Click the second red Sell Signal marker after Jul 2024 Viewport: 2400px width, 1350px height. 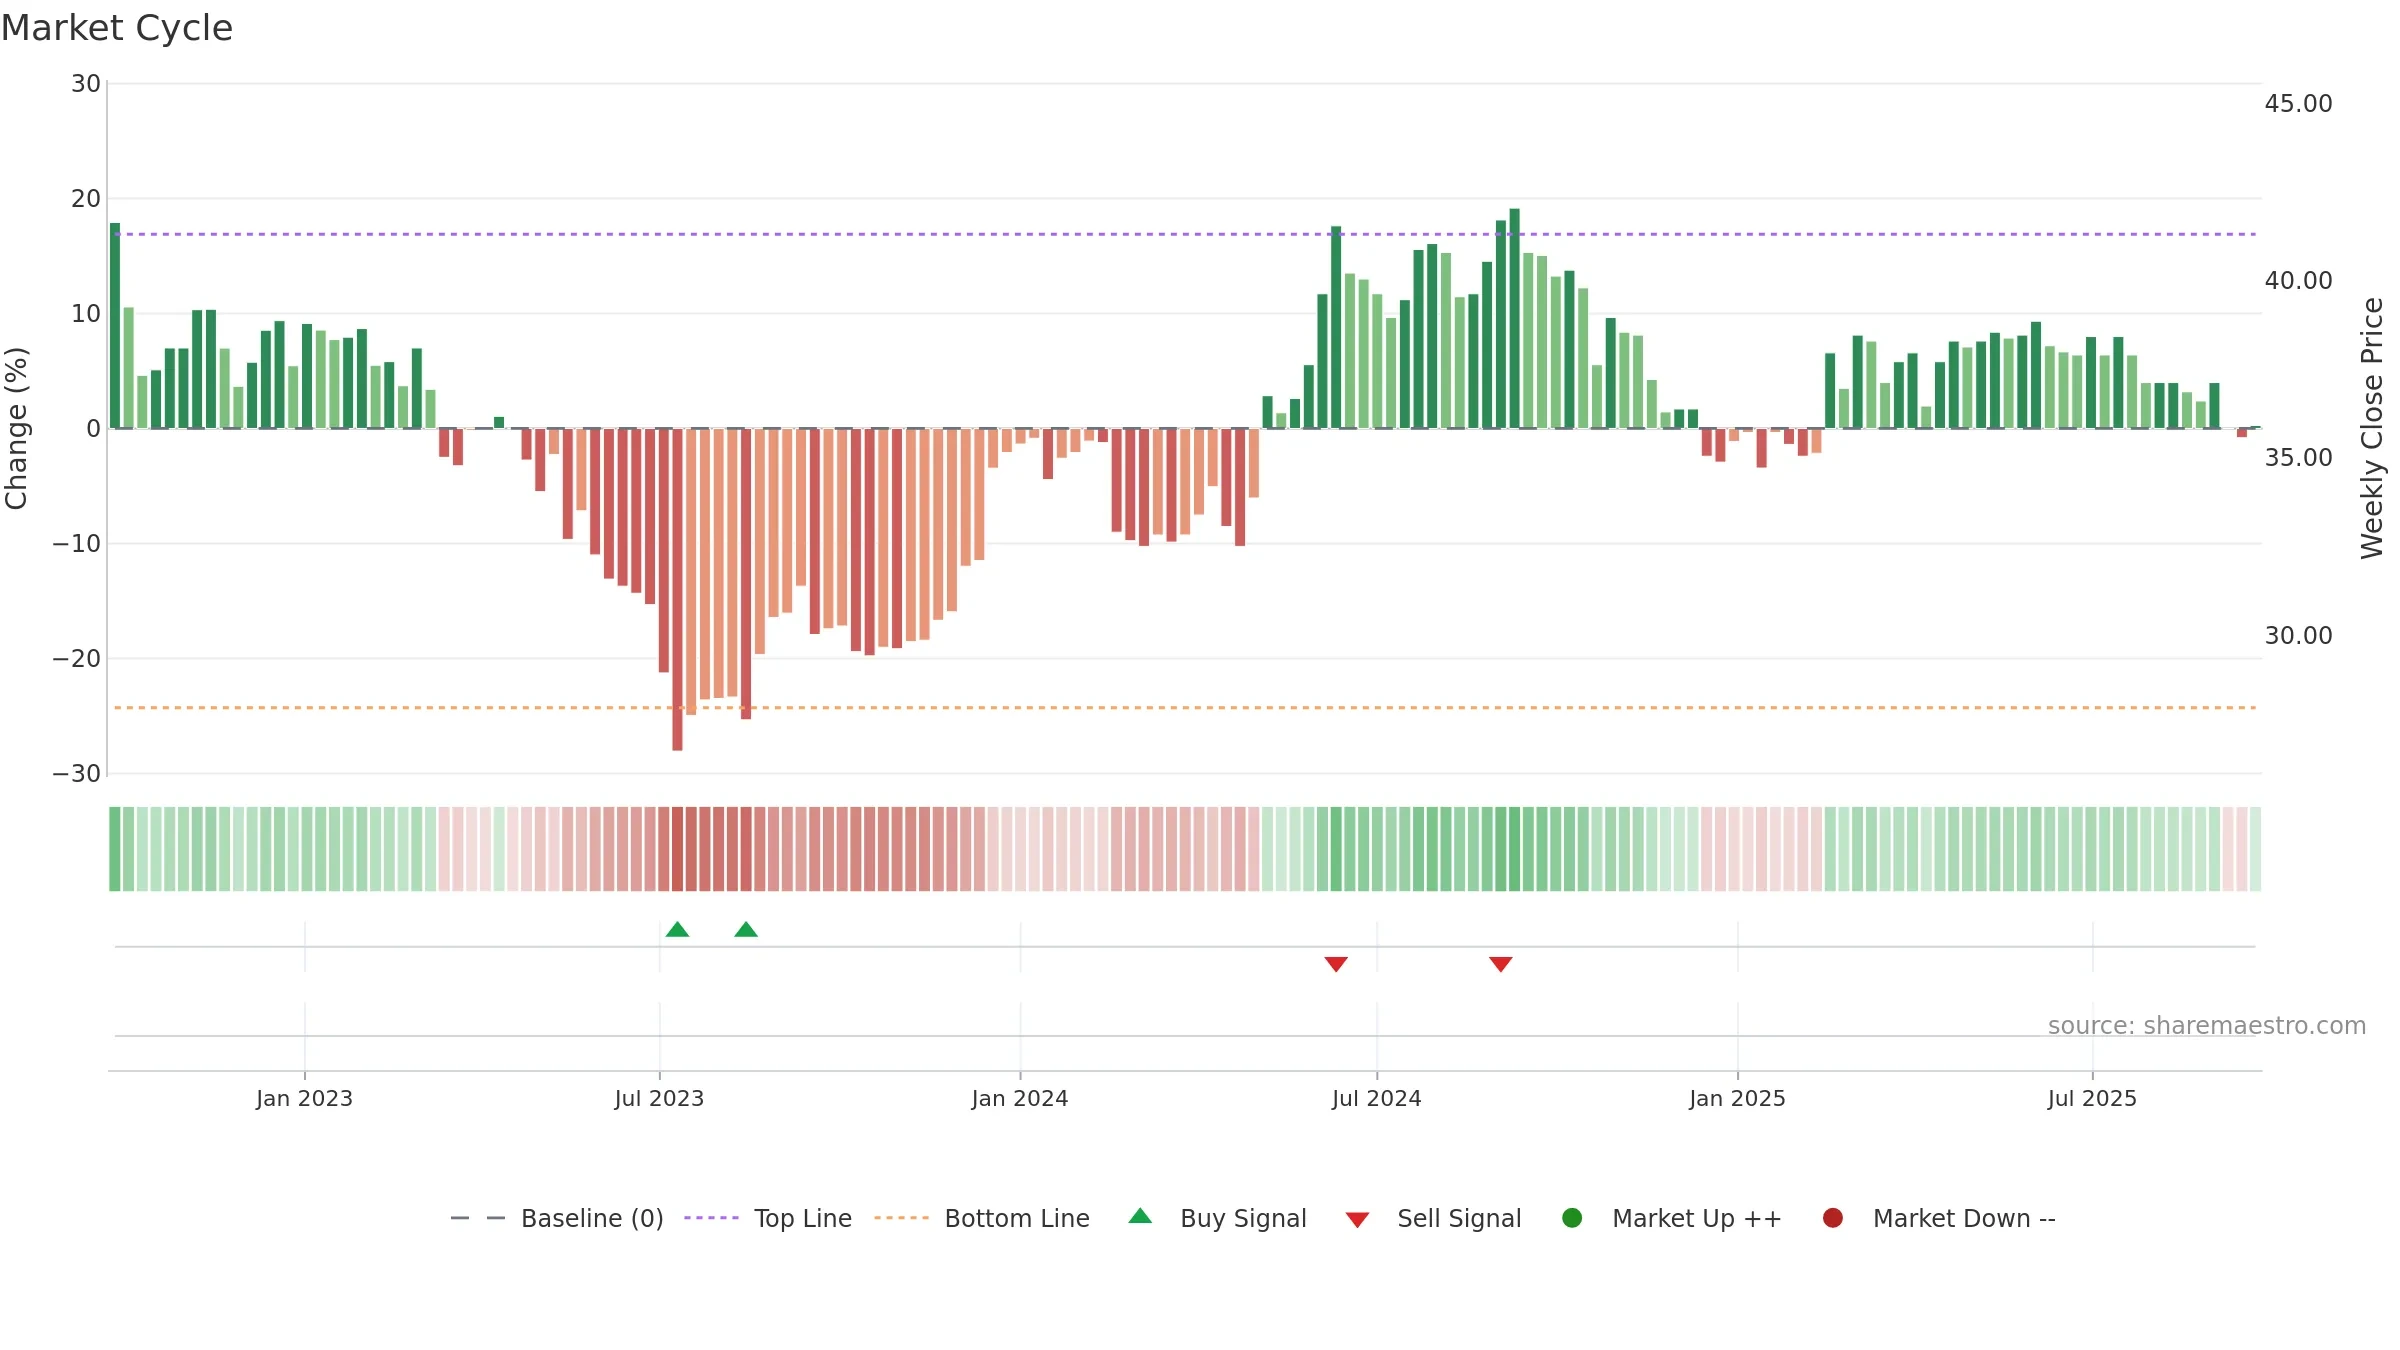pyautogui.click(x=1500, y=964)
